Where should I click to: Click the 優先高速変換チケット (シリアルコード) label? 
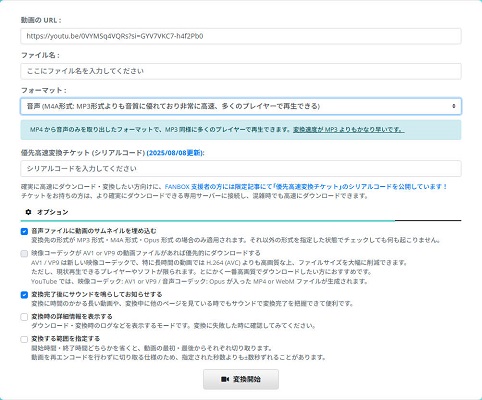click(x=83, y=153)
